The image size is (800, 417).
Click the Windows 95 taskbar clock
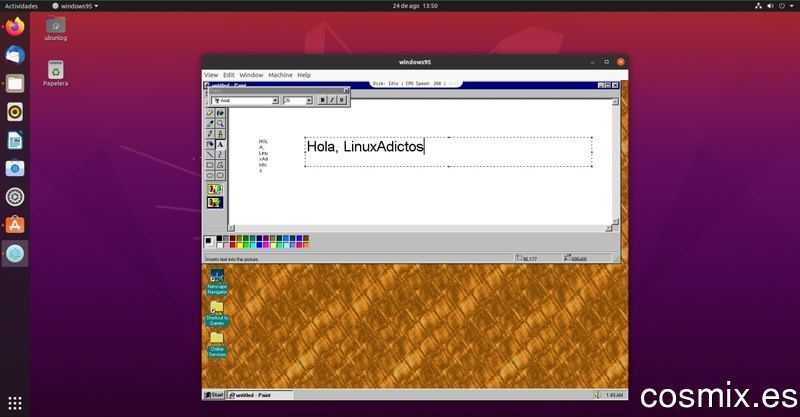click(x=614, y=395)
